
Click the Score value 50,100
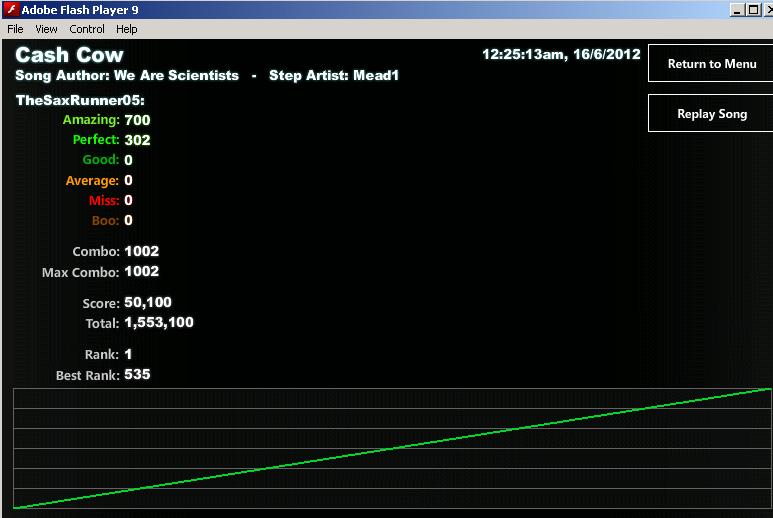[x=147, y=302]
